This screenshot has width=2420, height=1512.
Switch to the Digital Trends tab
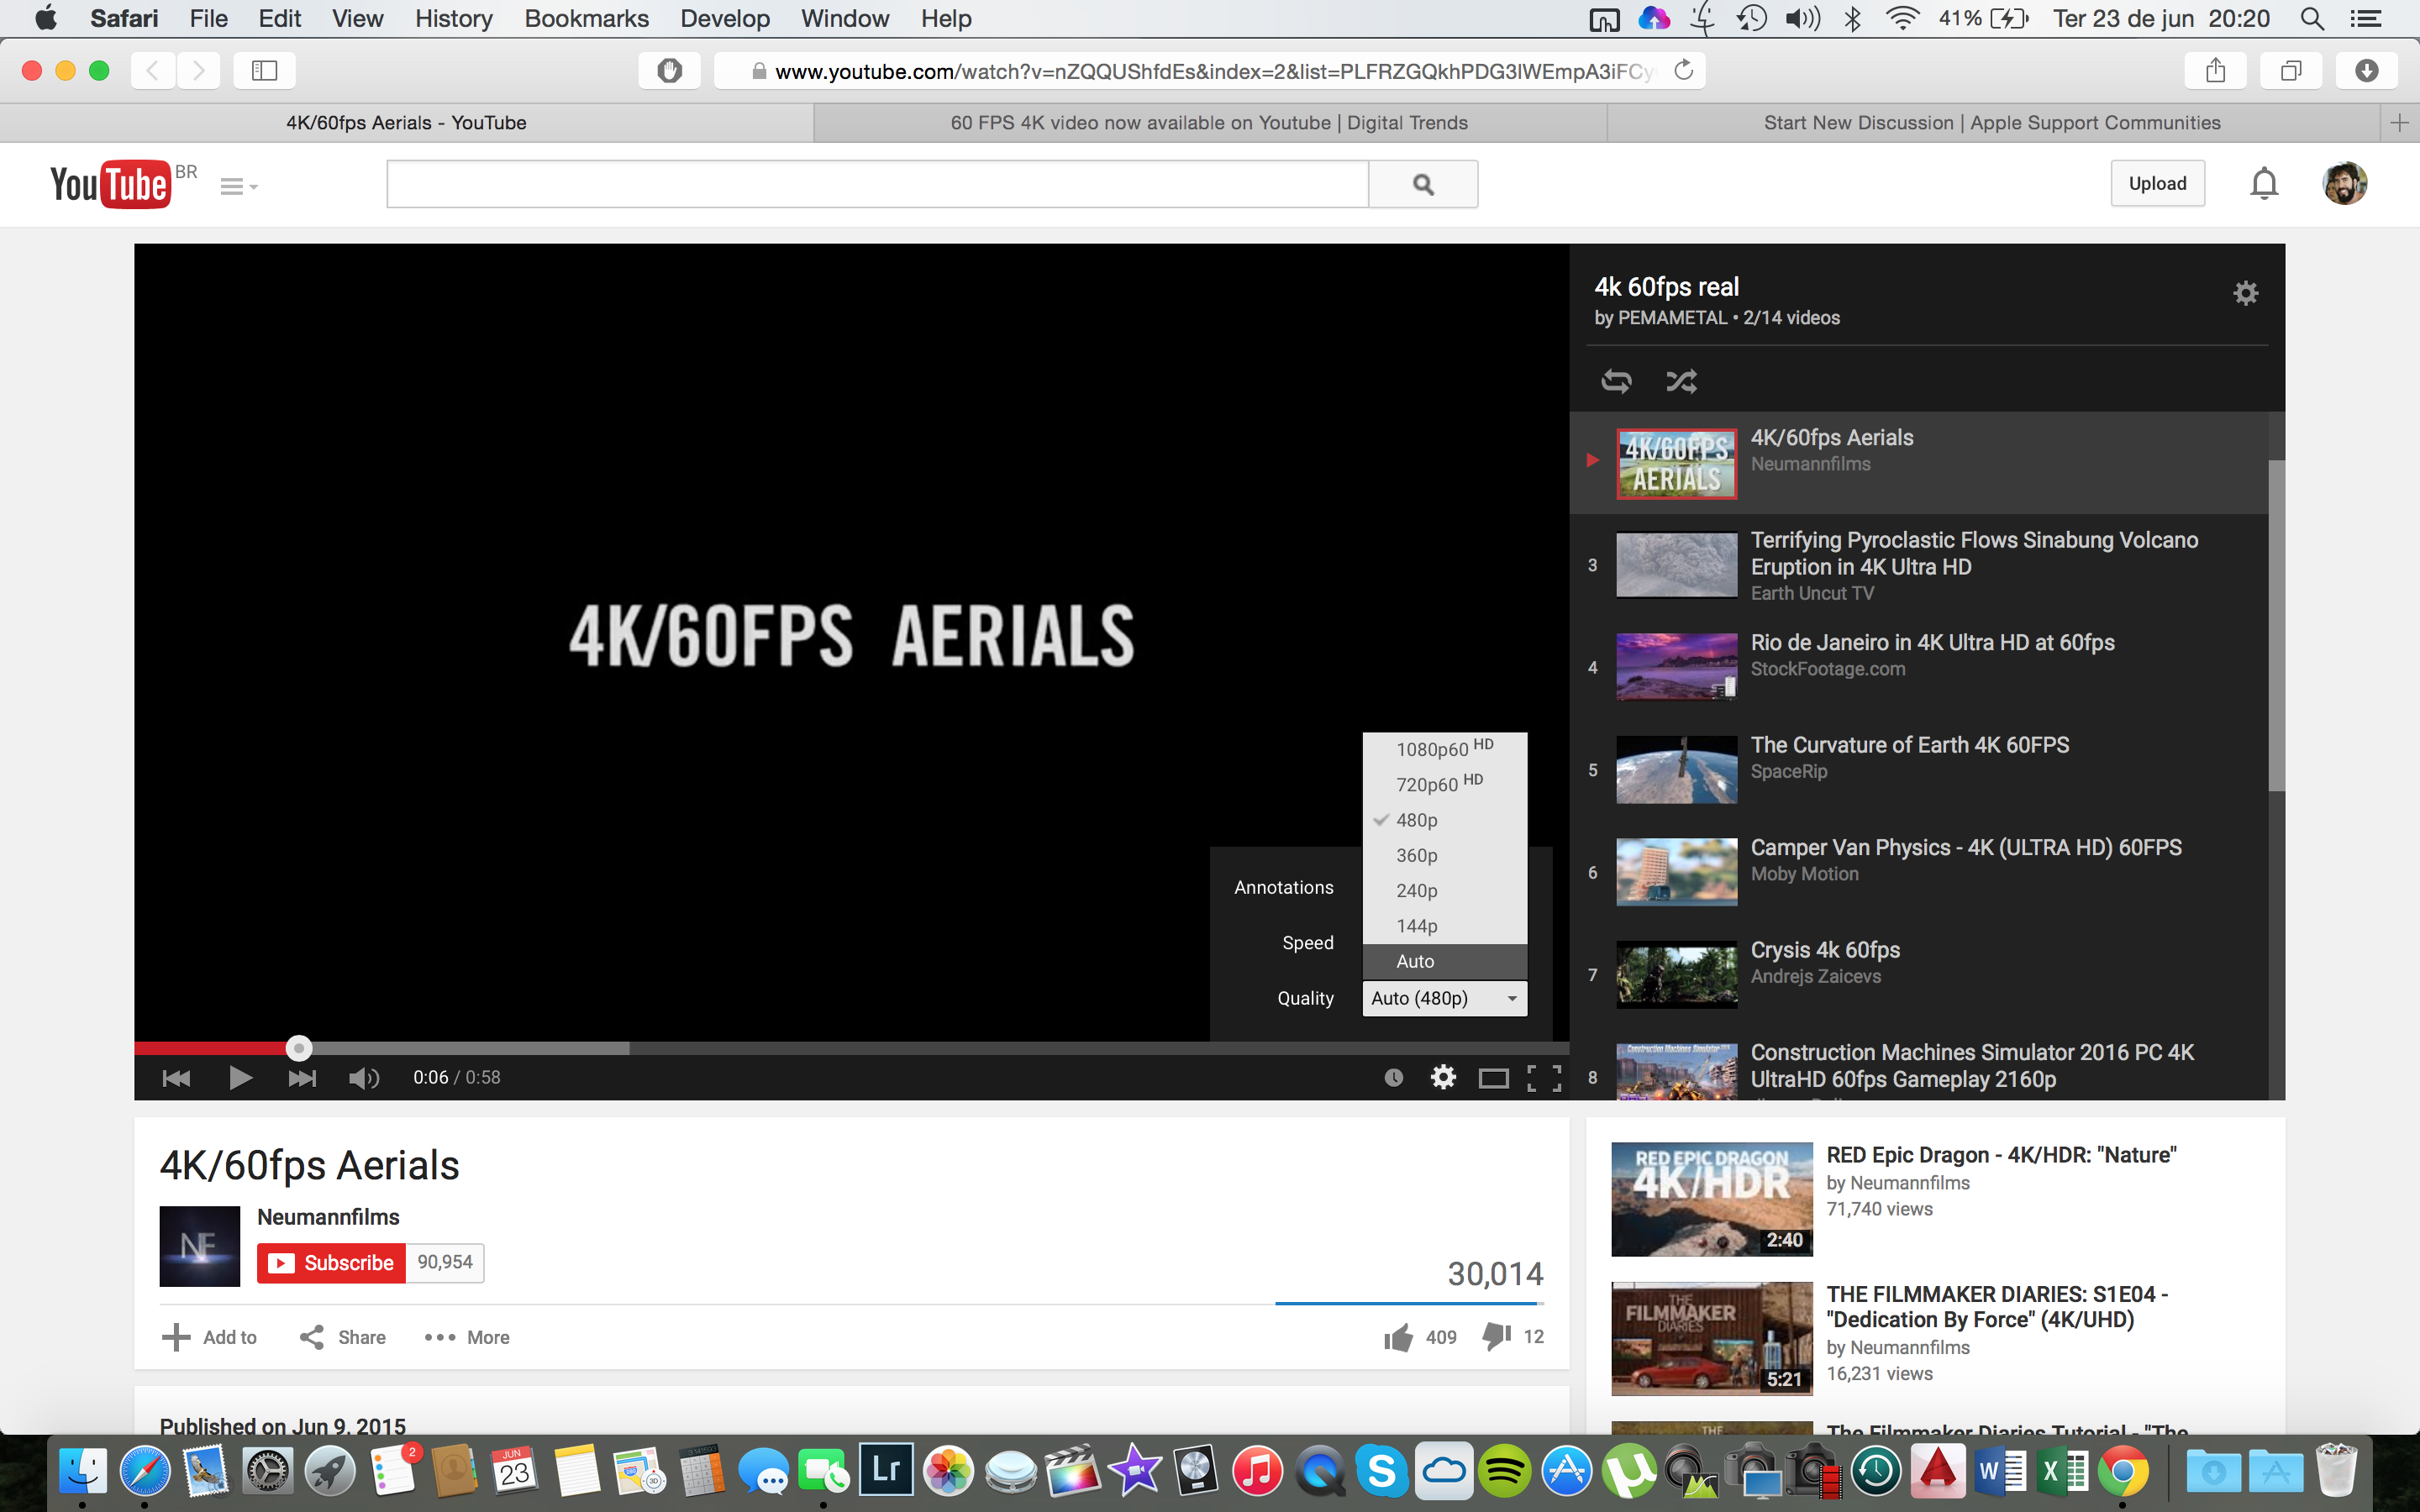tap(1209, 122)
